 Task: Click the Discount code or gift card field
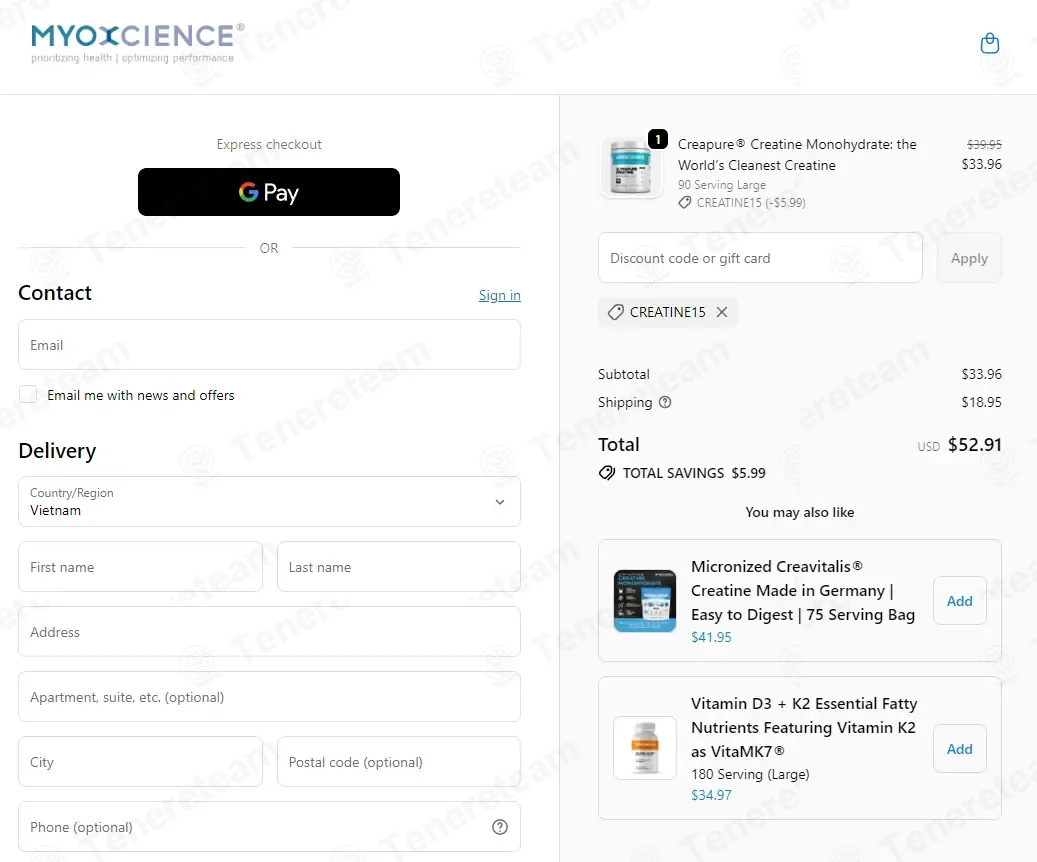[x=760, y=258]
